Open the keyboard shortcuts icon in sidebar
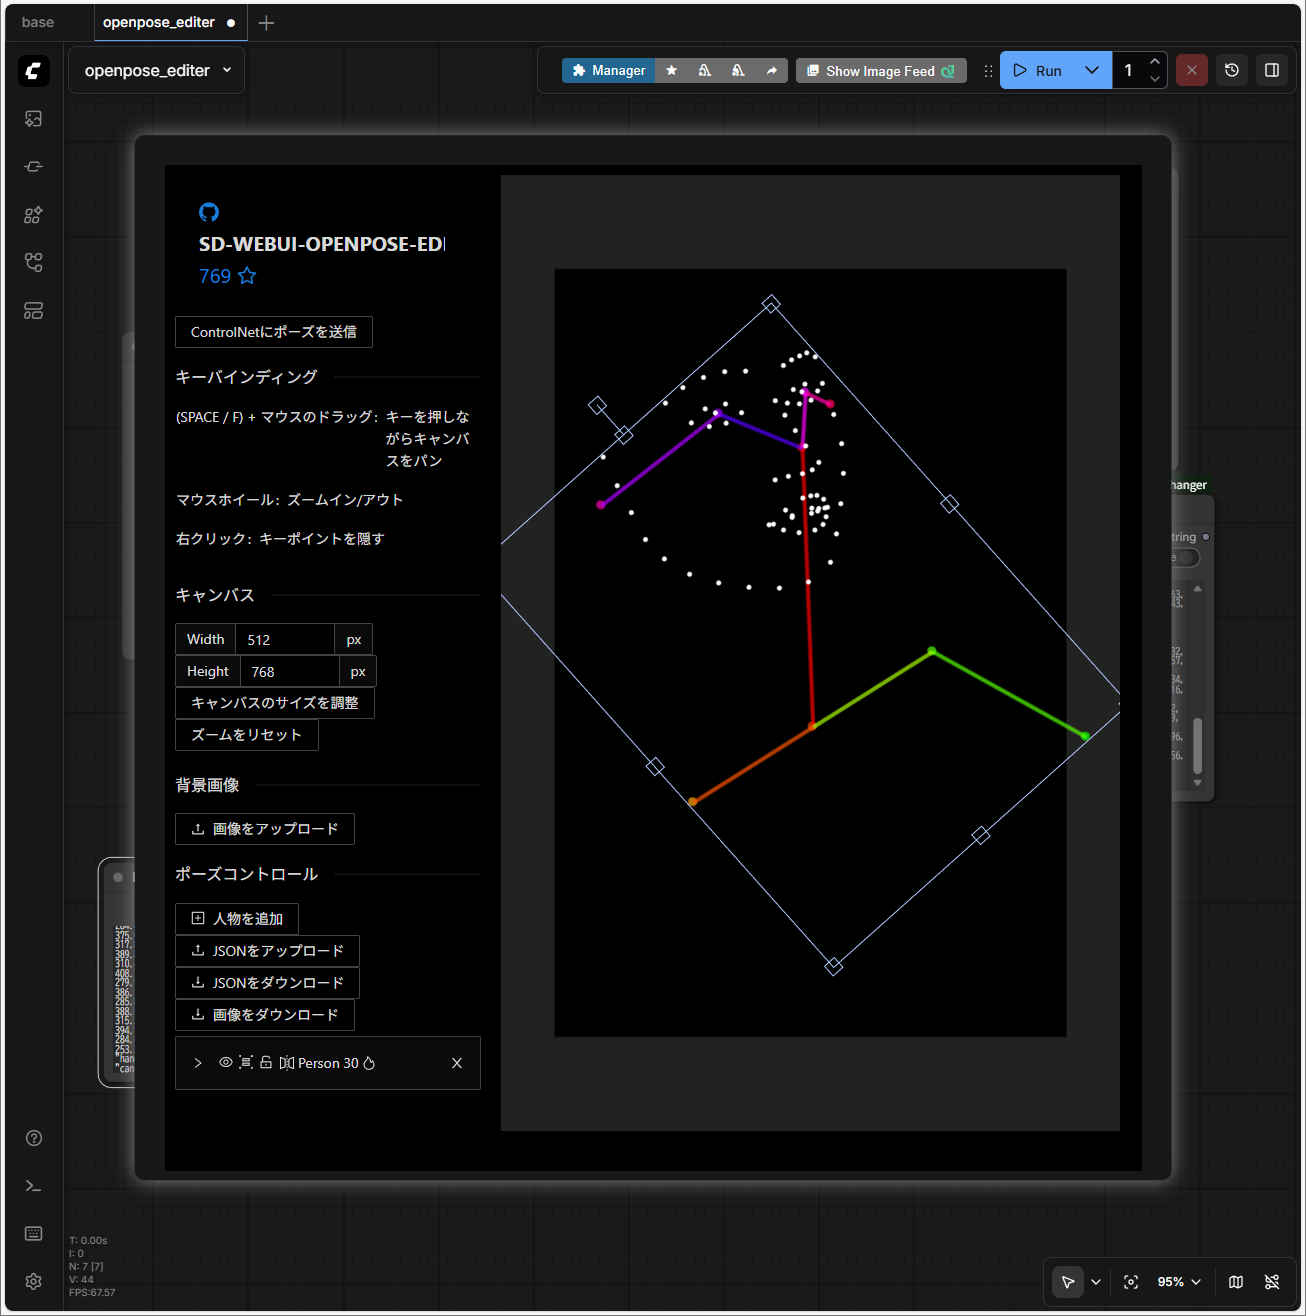The width and height of the screenshot is (1306, 1316). coord(33,1233)
